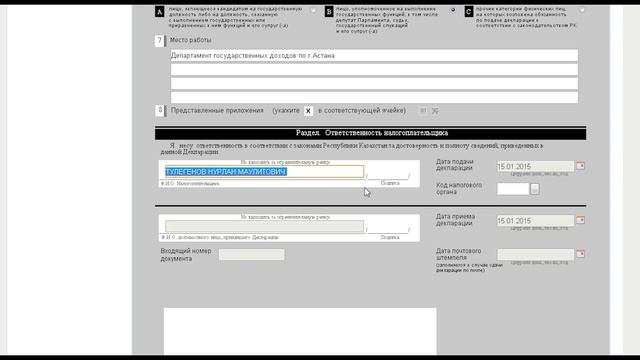Tick attachment checkbox 02

[x=435, y=111]
